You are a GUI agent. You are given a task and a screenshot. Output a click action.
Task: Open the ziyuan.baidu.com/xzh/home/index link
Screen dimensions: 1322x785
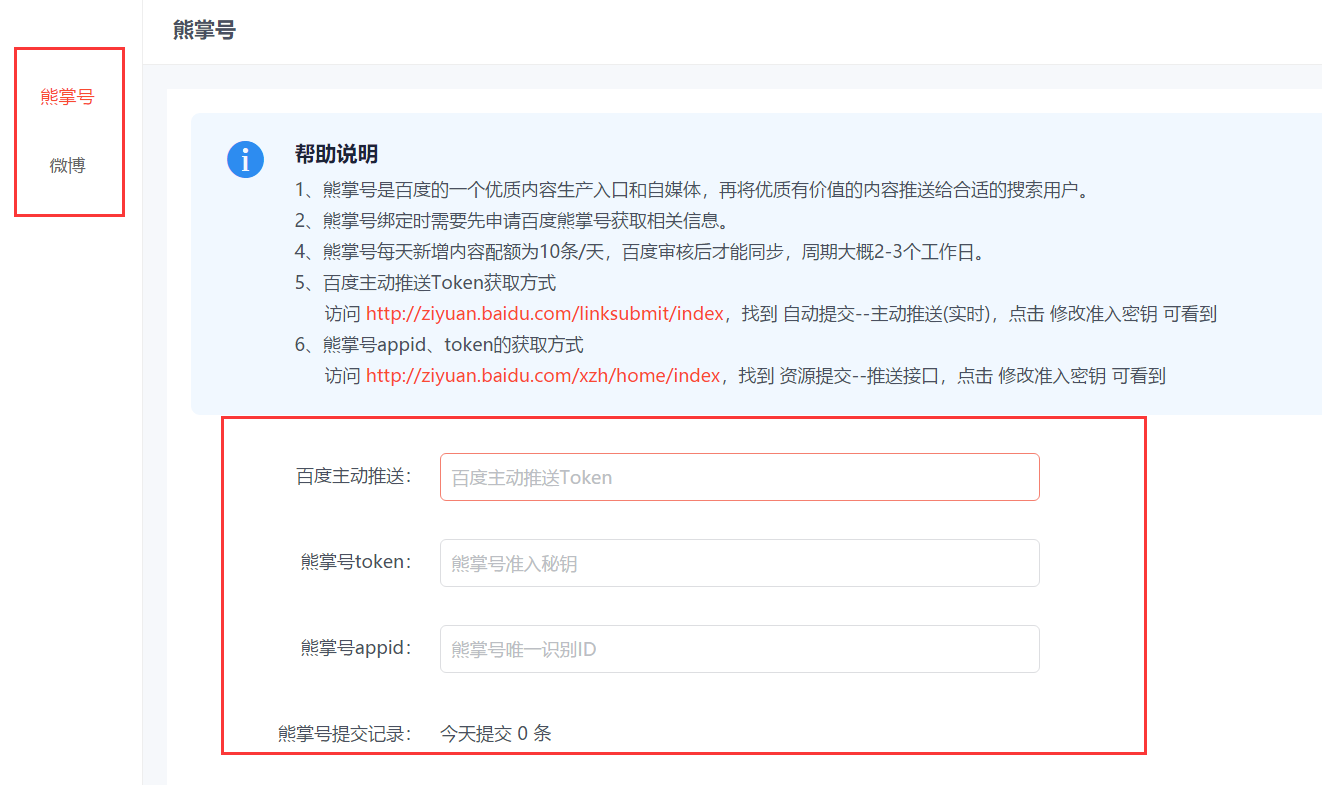[x=543, y=376]
